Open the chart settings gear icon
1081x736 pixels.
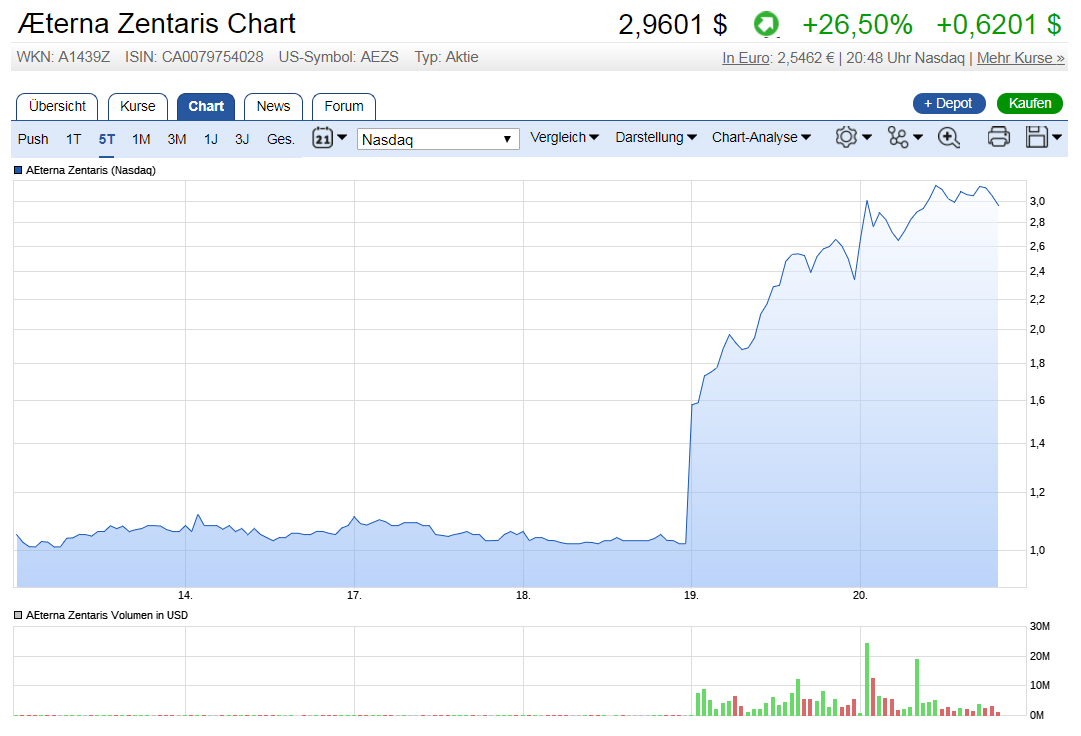click(x=846, y=137)
